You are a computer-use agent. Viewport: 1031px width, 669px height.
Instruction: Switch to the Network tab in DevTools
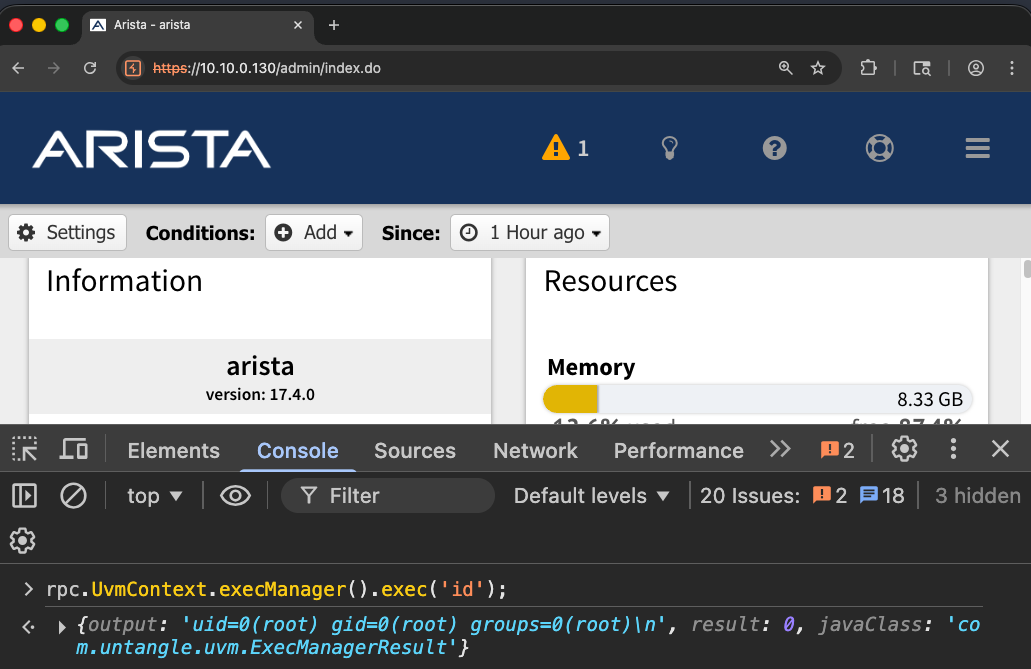point(534,450)
